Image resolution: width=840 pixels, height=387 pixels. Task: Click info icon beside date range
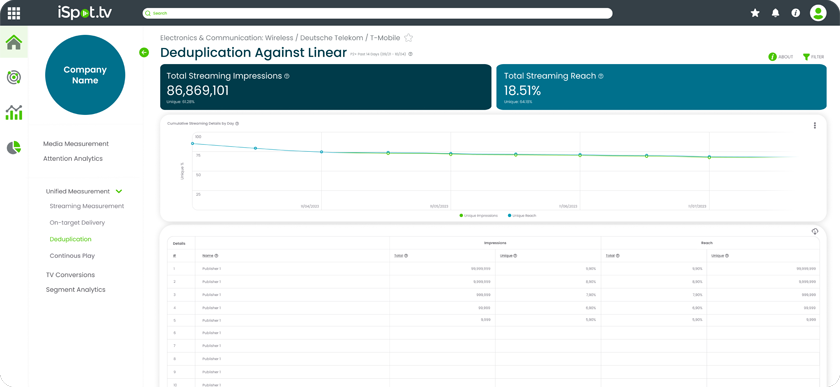[x=410, y=54]
